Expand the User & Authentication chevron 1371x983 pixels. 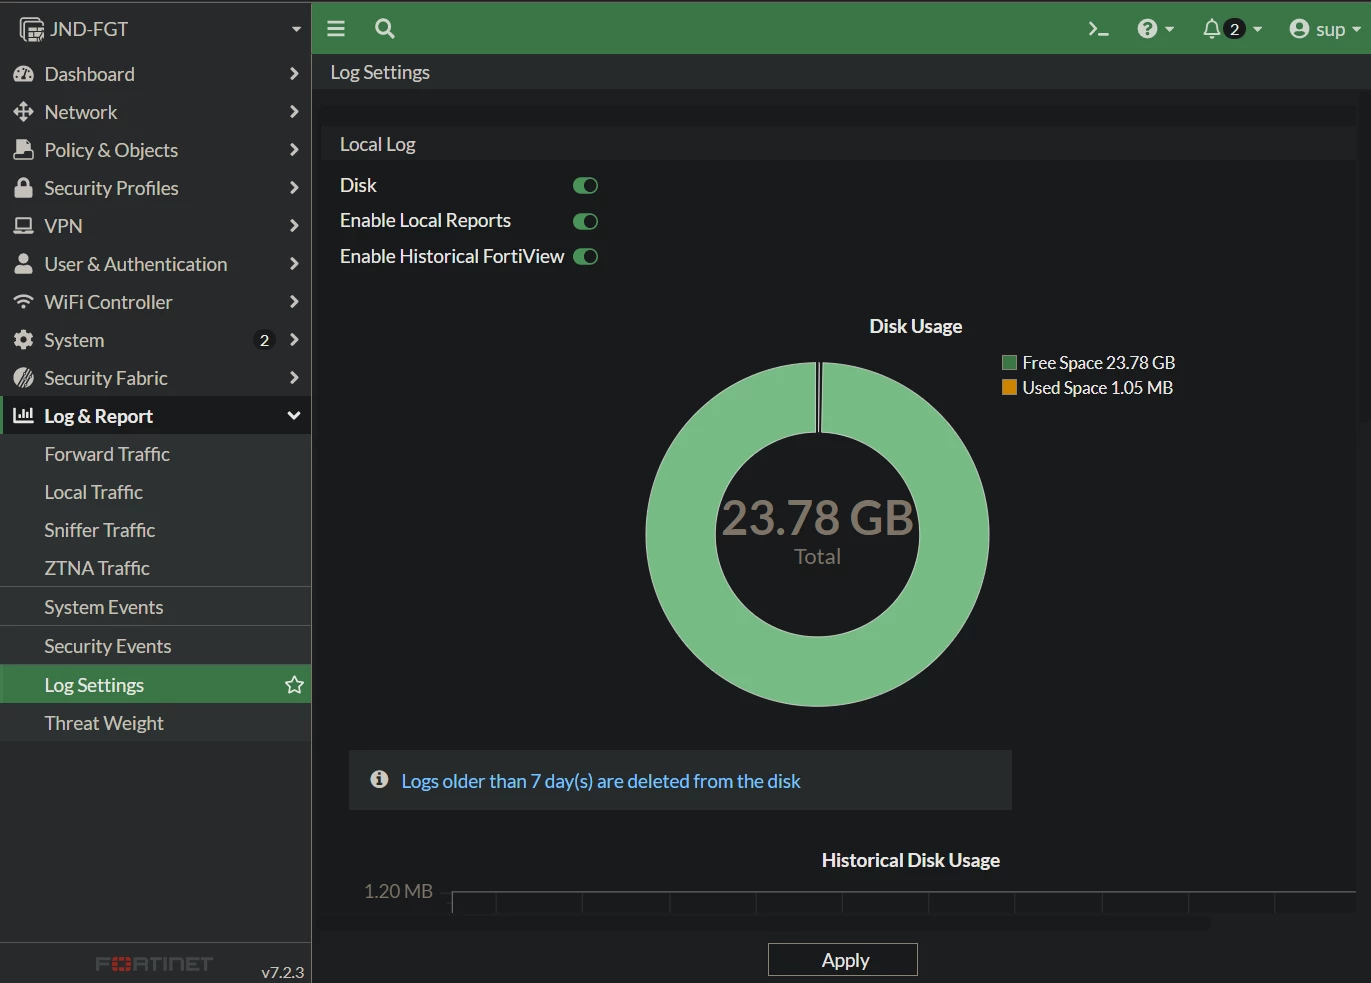(x=294, y=264)
